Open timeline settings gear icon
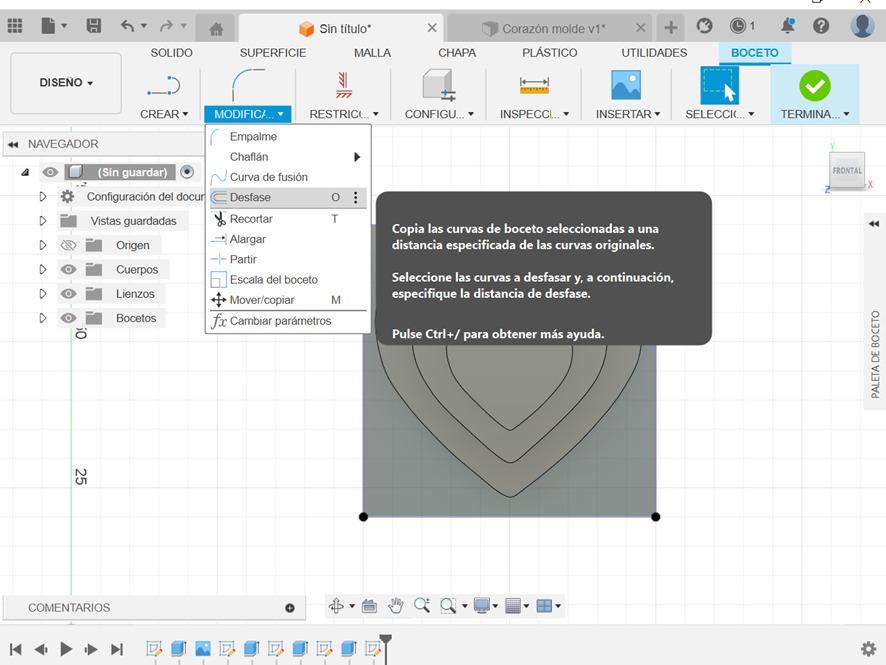Screen dimensions: 886x665 pos(868,649)
